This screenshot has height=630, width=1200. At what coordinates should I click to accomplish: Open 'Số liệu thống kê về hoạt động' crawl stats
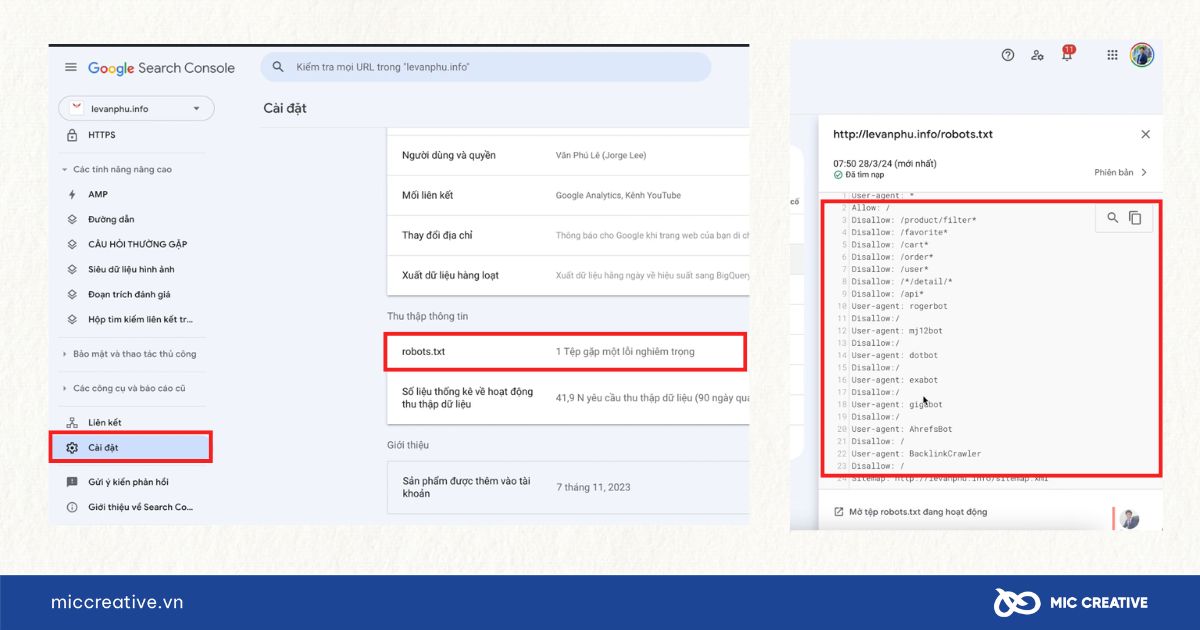568,397
